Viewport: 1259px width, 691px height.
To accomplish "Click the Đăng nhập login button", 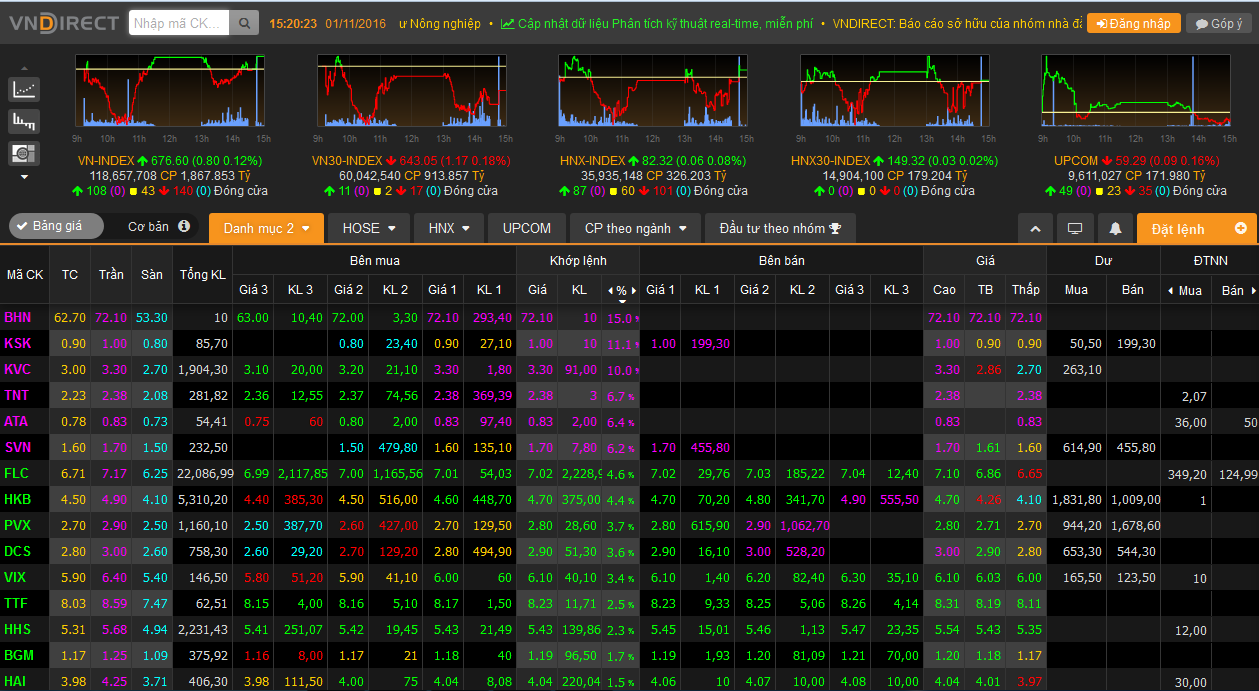I will pos(1134,23).
